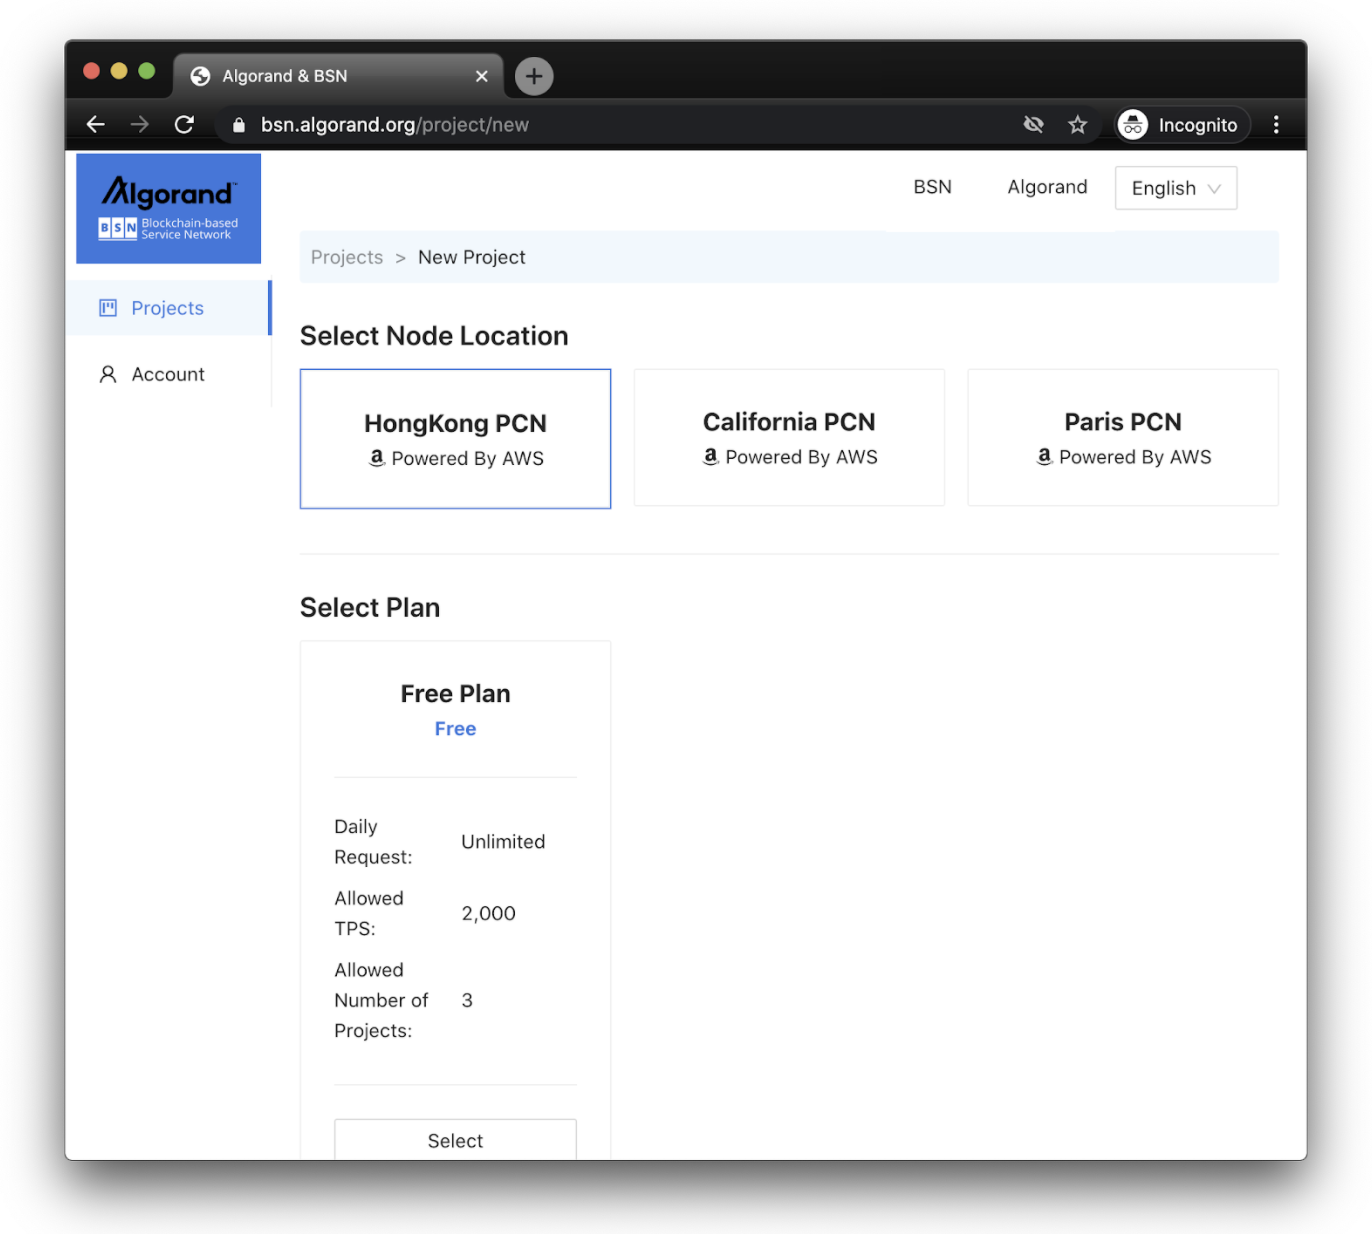
Task: Select the Paris PCN node location
Action: 1122,437
